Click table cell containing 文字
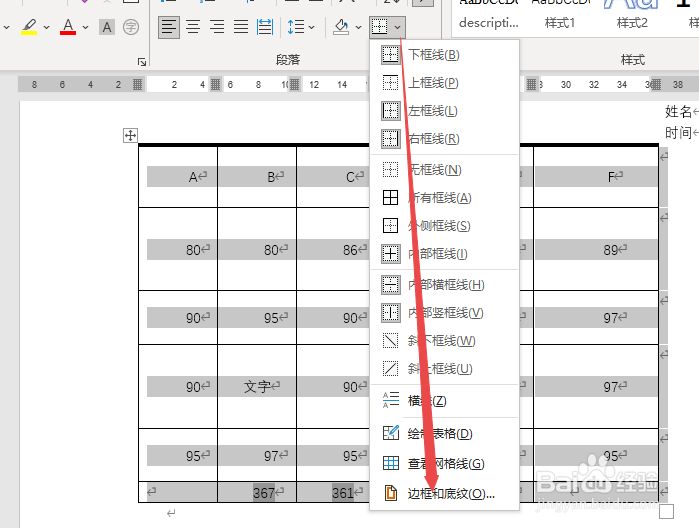The image size is (699, 528). click(257, 387)
